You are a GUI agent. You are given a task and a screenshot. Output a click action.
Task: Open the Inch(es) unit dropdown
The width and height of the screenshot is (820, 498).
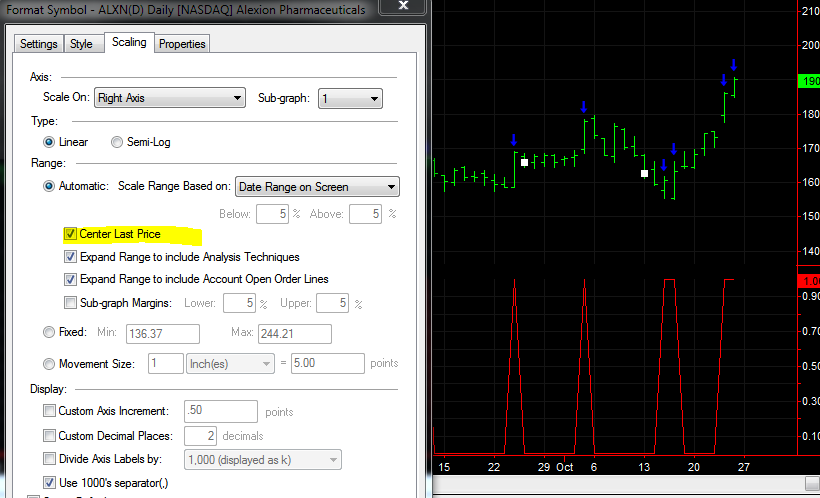pos(230,364)
